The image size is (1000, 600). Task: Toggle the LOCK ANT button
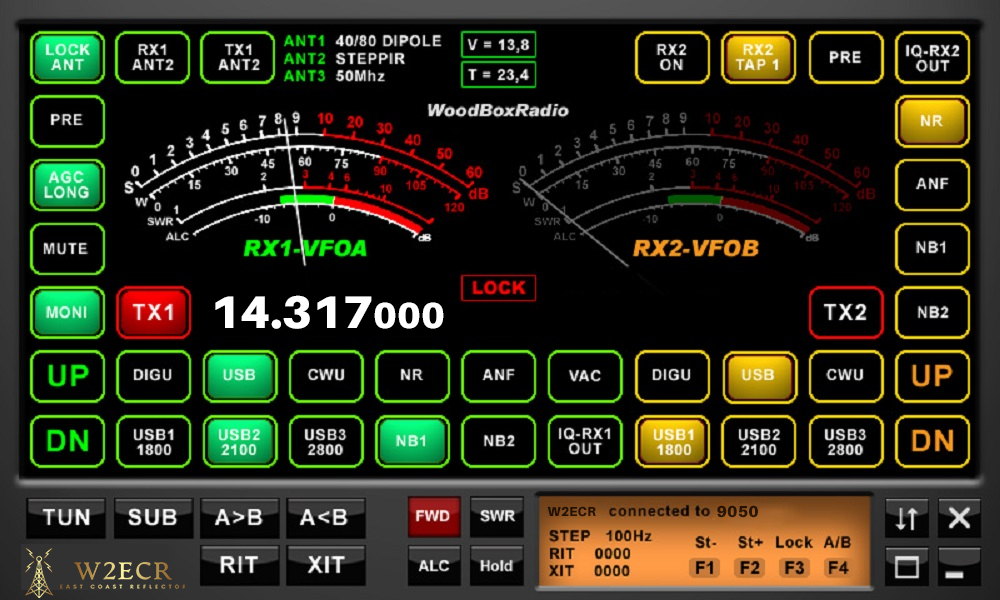(67, 57)
